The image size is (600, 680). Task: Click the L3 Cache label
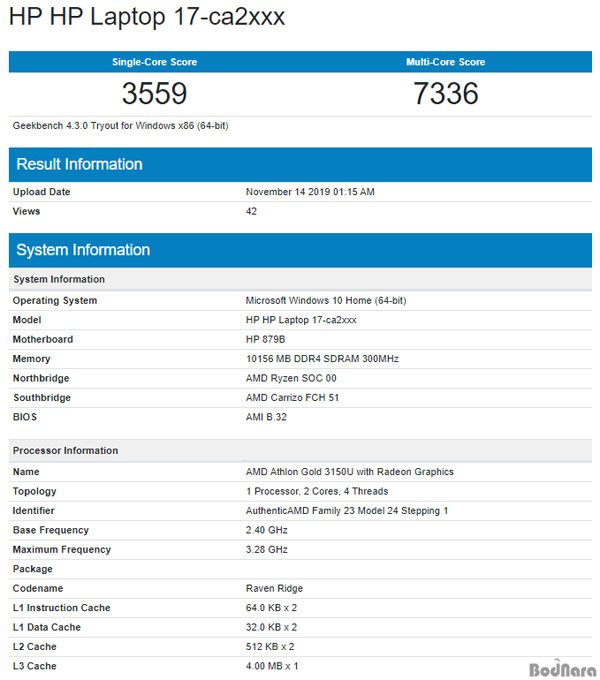click(x=35, y=666)
